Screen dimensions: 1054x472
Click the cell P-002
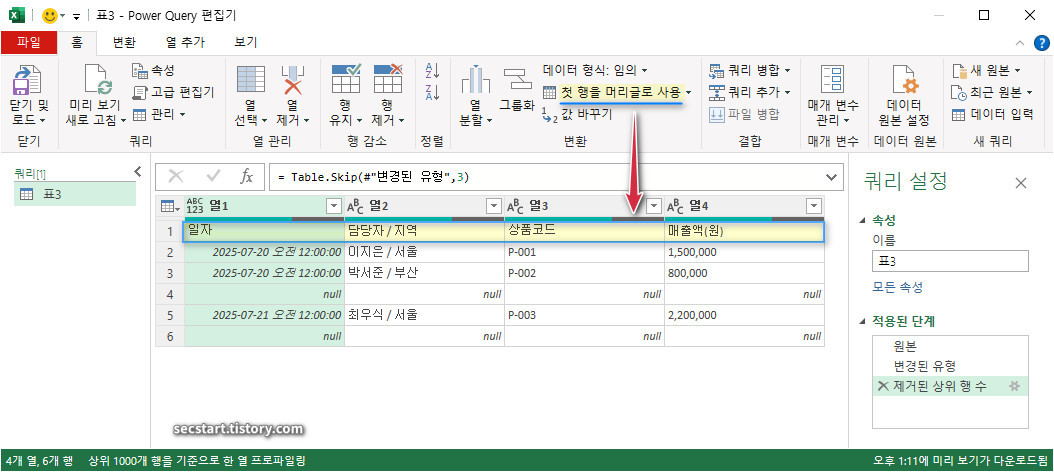(x=584, y=273)
